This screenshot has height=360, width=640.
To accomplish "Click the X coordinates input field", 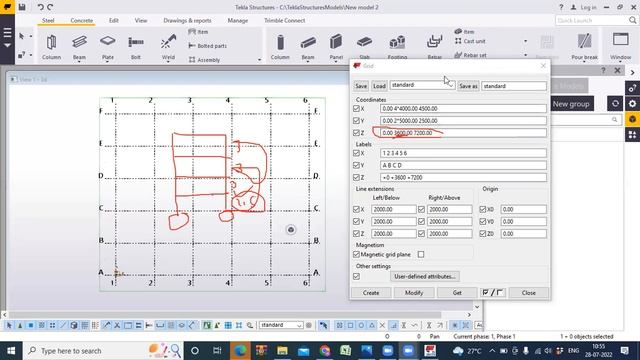I will [x=463, y=109].
